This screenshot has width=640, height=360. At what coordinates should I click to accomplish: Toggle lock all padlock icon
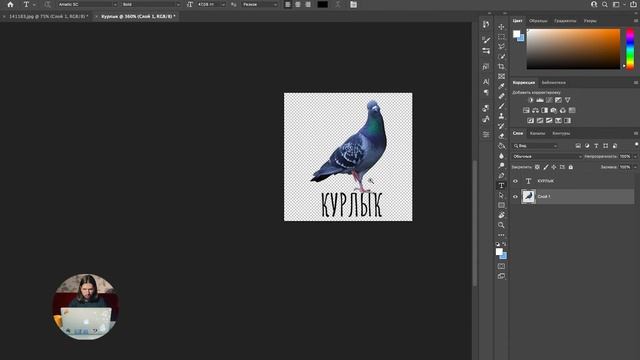571,167
